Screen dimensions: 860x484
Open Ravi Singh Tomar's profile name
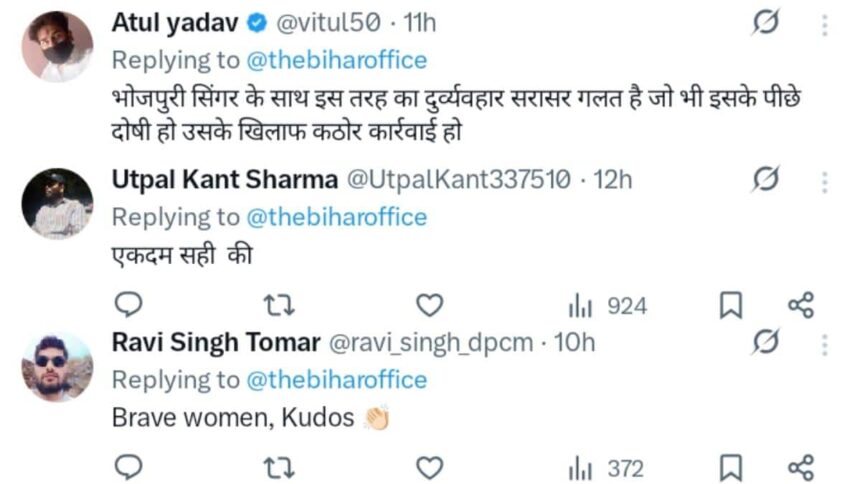click(x=215, y=343)
